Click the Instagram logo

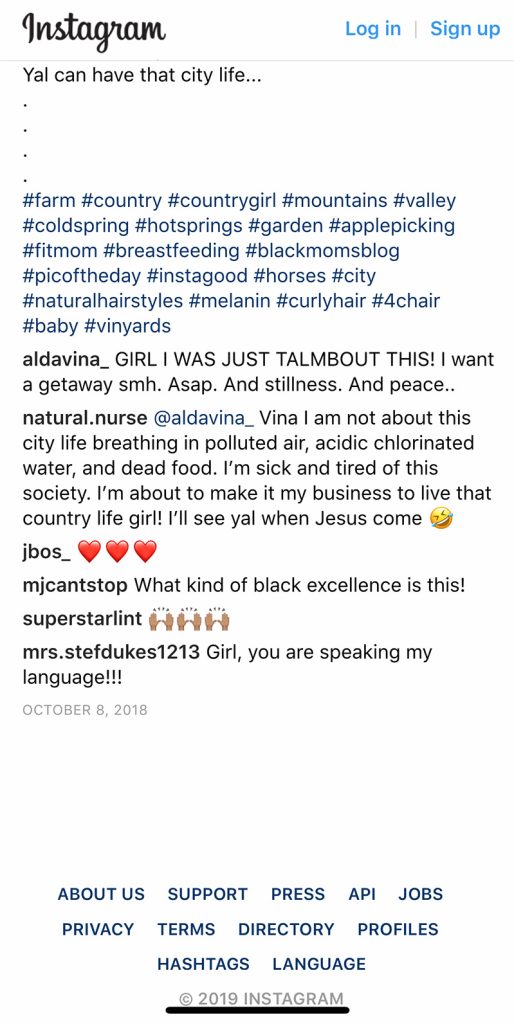pyautogui.click(x=94, y=30)
